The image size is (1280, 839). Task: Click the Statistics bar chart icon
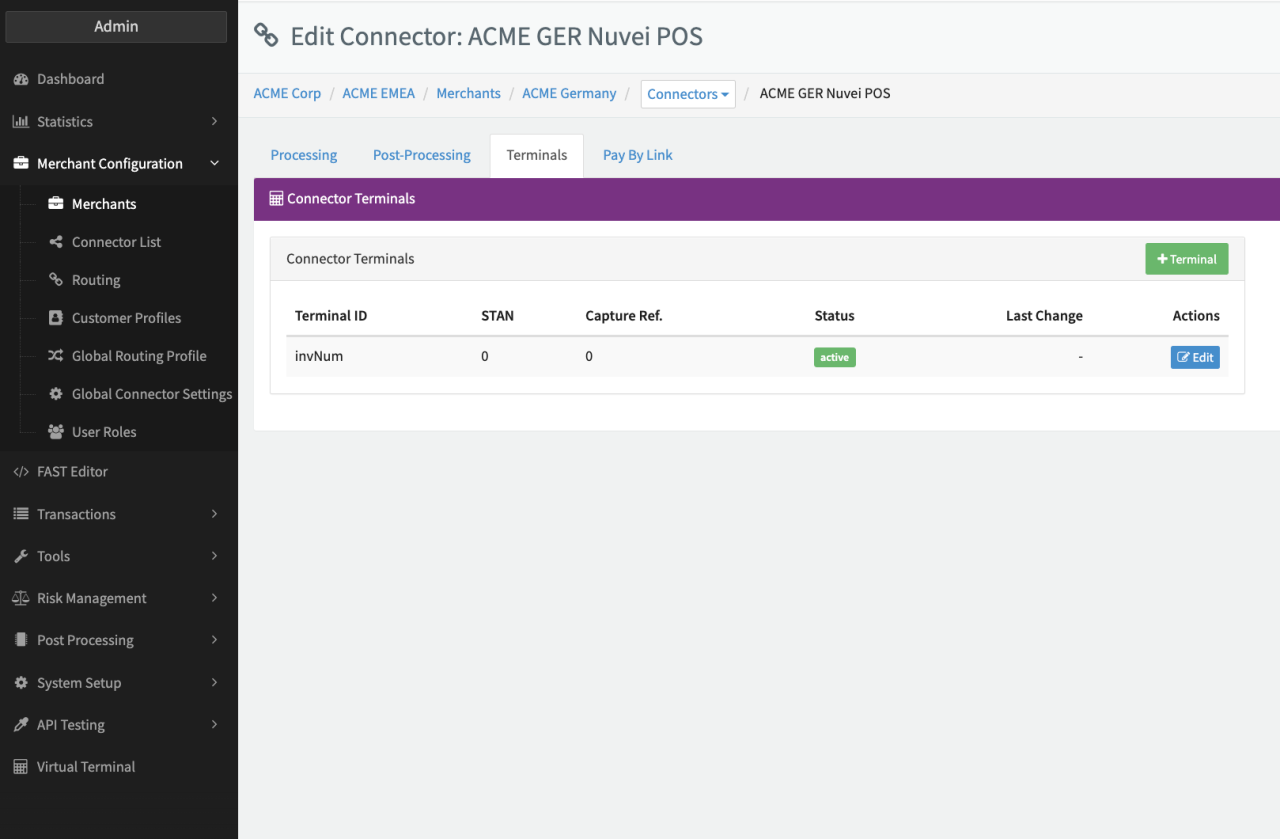(x=20, y=122)
